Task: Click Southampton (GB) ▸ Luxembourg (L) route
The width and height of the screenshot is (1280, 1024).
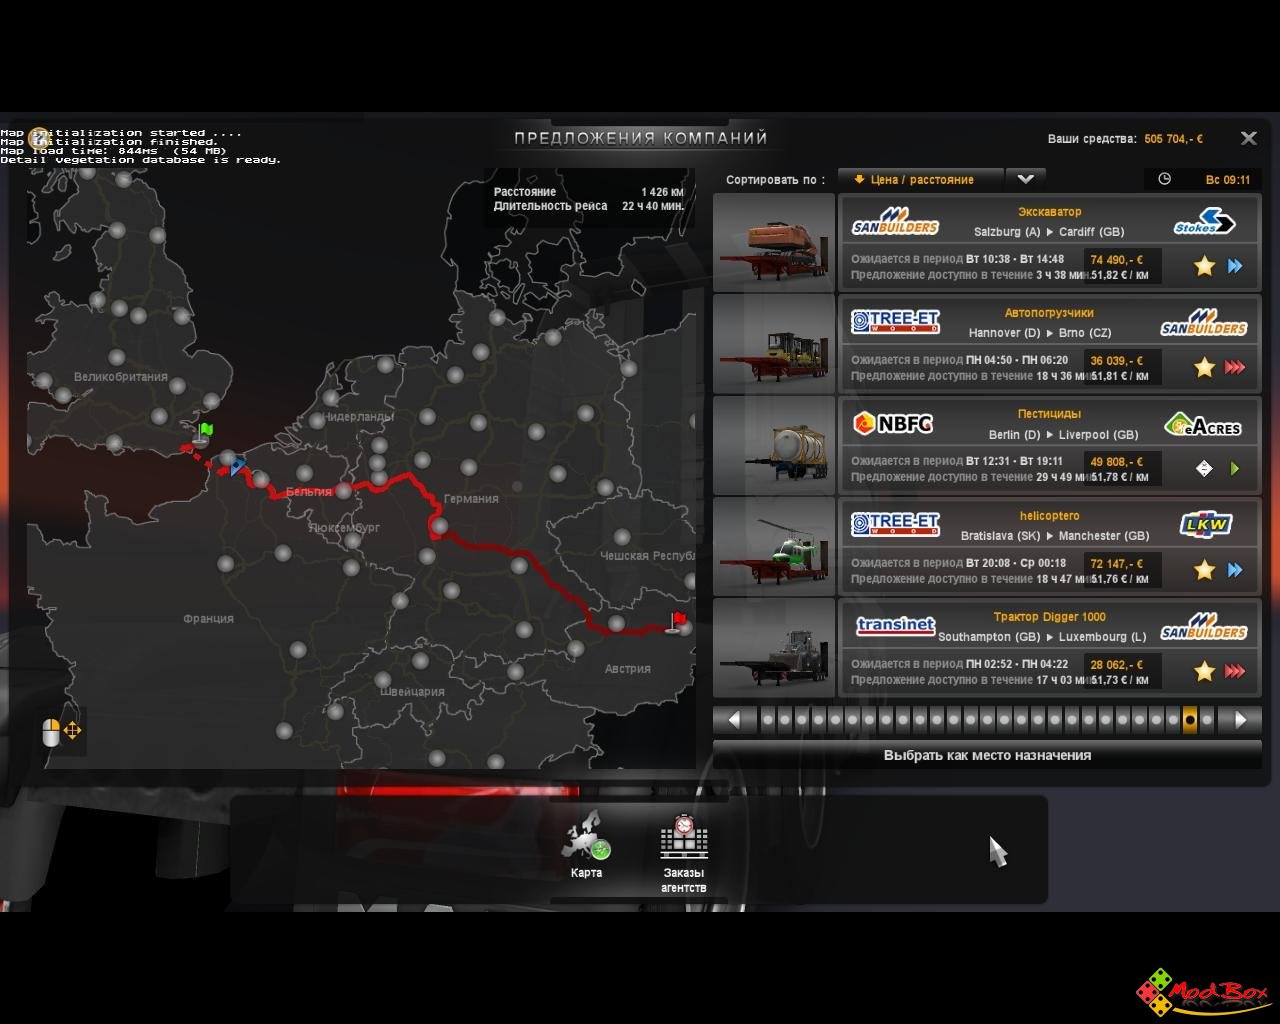Action: [x=1042, y=637]
